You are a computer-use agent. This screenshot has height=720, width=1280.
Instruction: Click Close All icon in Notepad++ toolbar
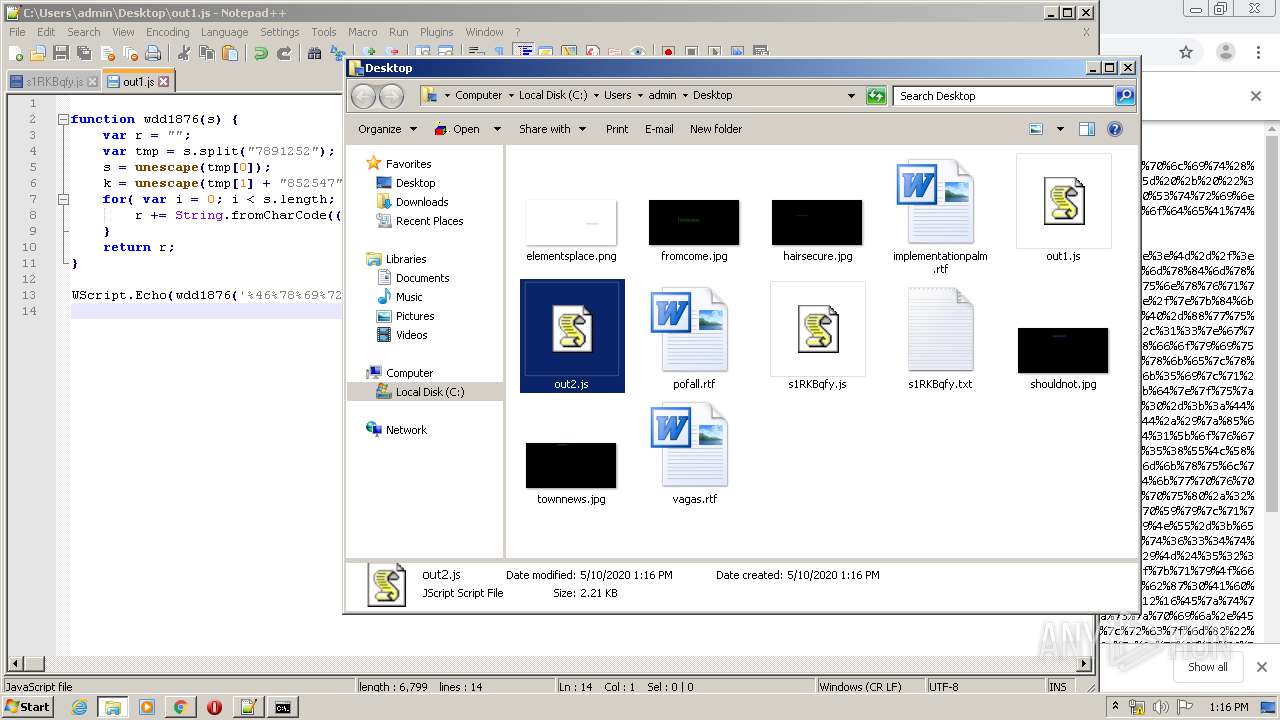pos(130,53)
